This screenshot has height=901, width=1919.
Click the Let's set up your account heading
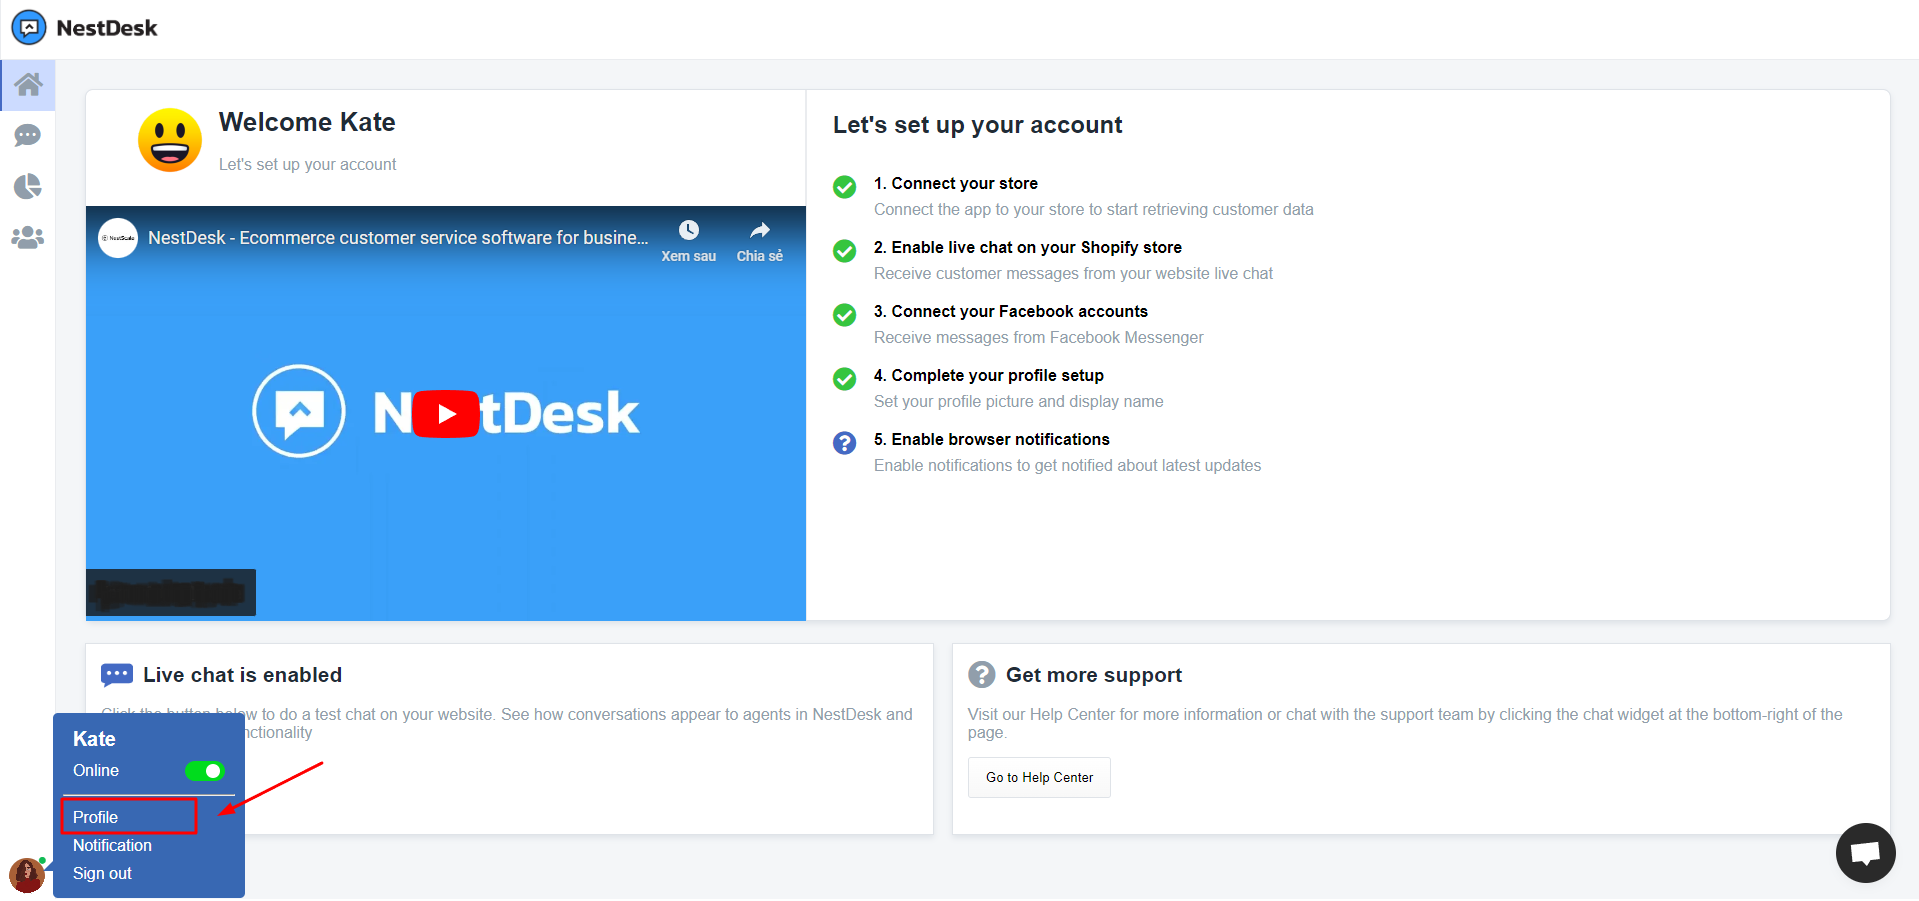click(978, 125)
